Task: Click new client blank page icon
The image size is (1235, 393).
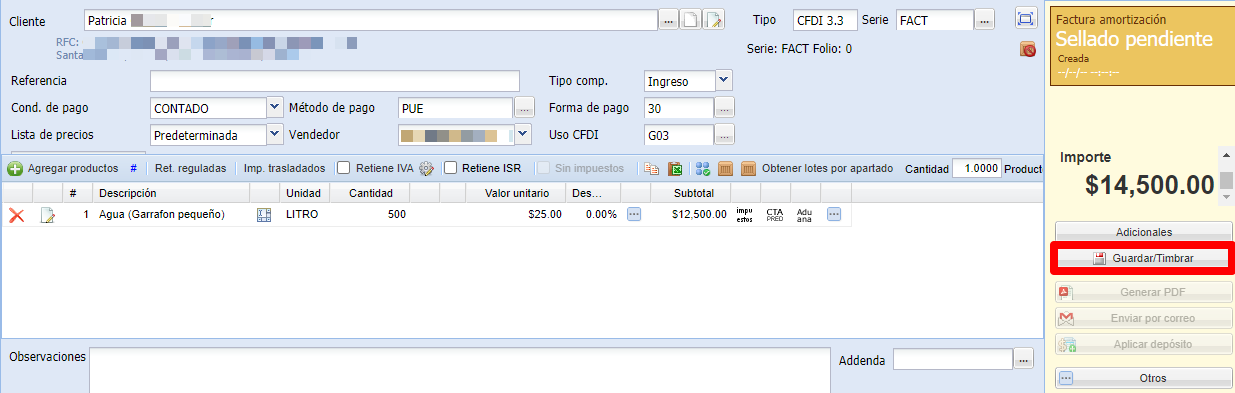Action: 691,20
